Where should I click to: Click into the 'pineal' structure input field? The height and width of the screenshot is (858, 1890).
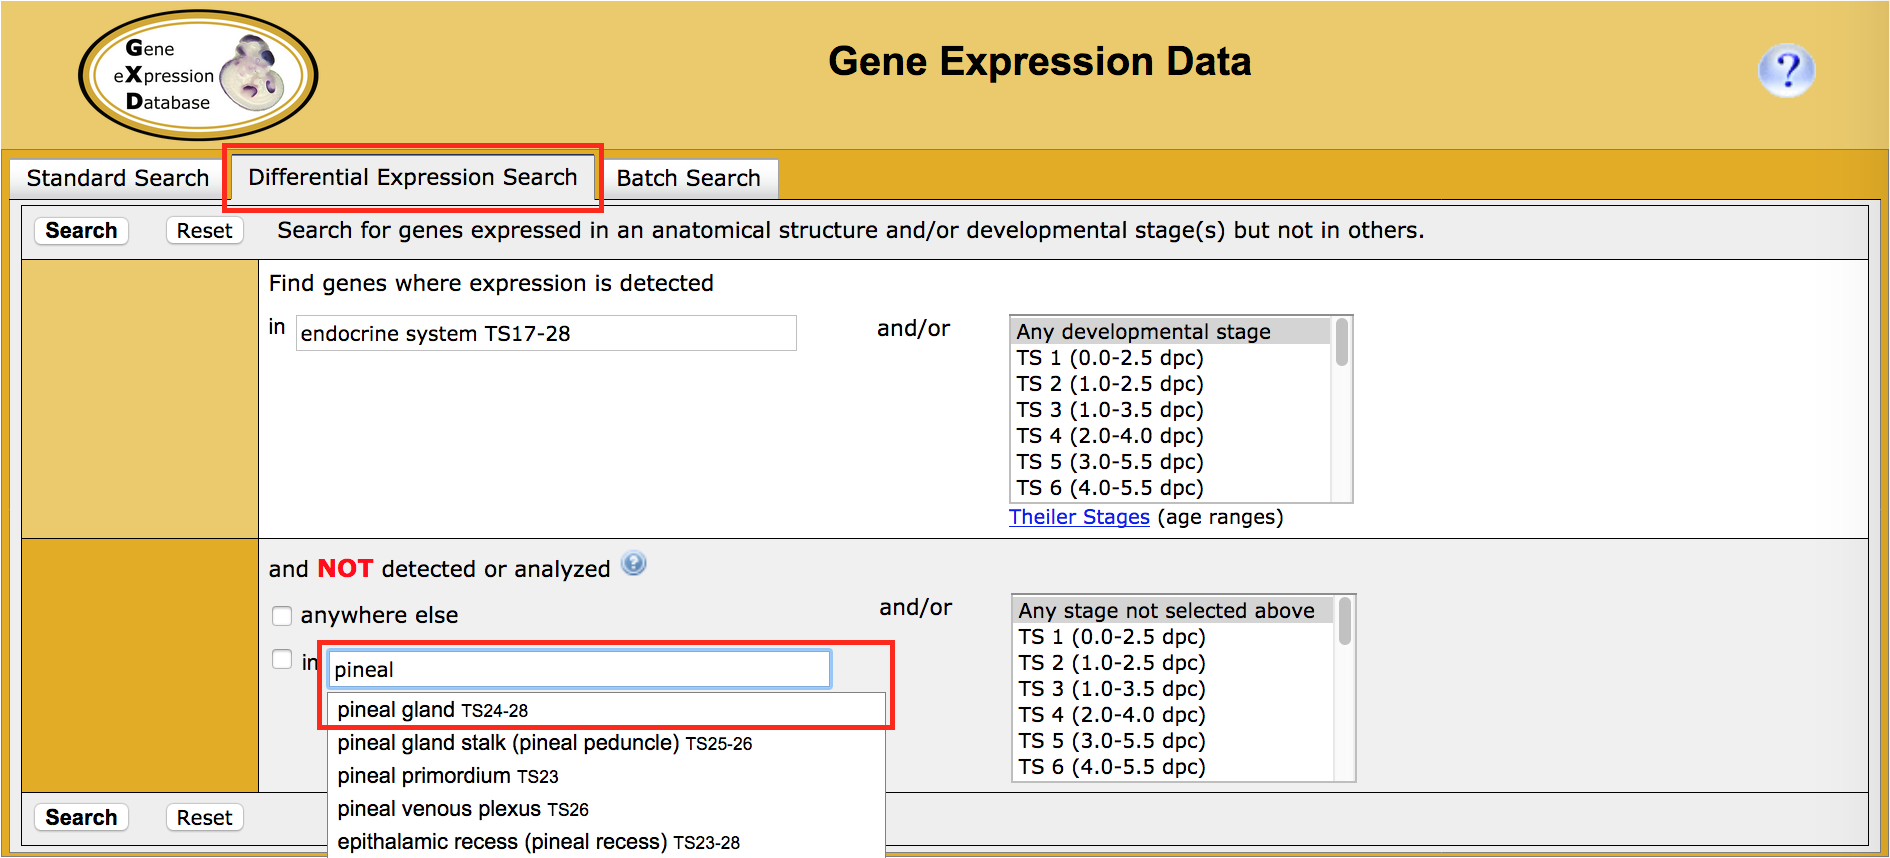tap(579, 669)
